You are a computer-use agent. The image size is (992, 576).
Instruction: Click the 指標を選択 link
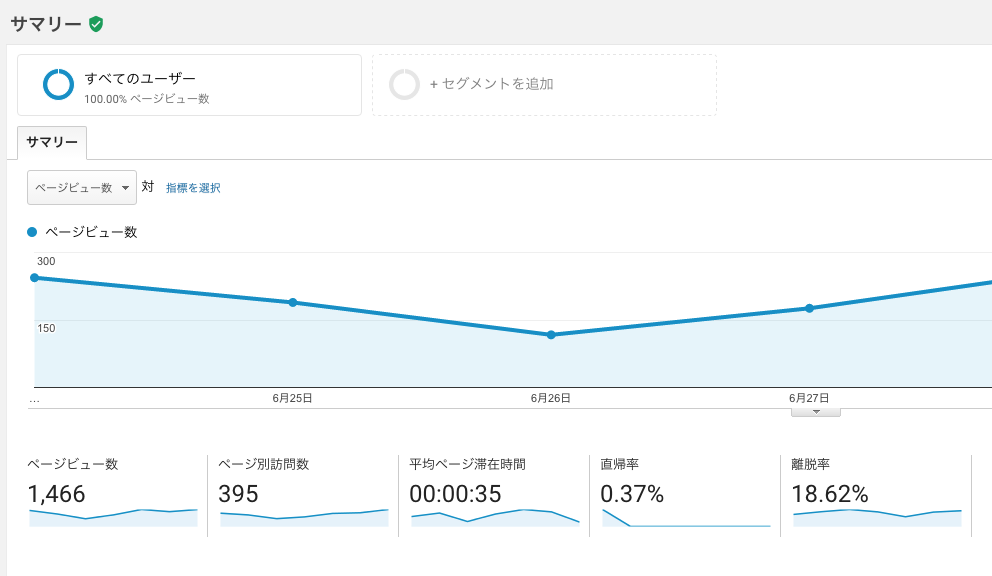pos(193,188)
